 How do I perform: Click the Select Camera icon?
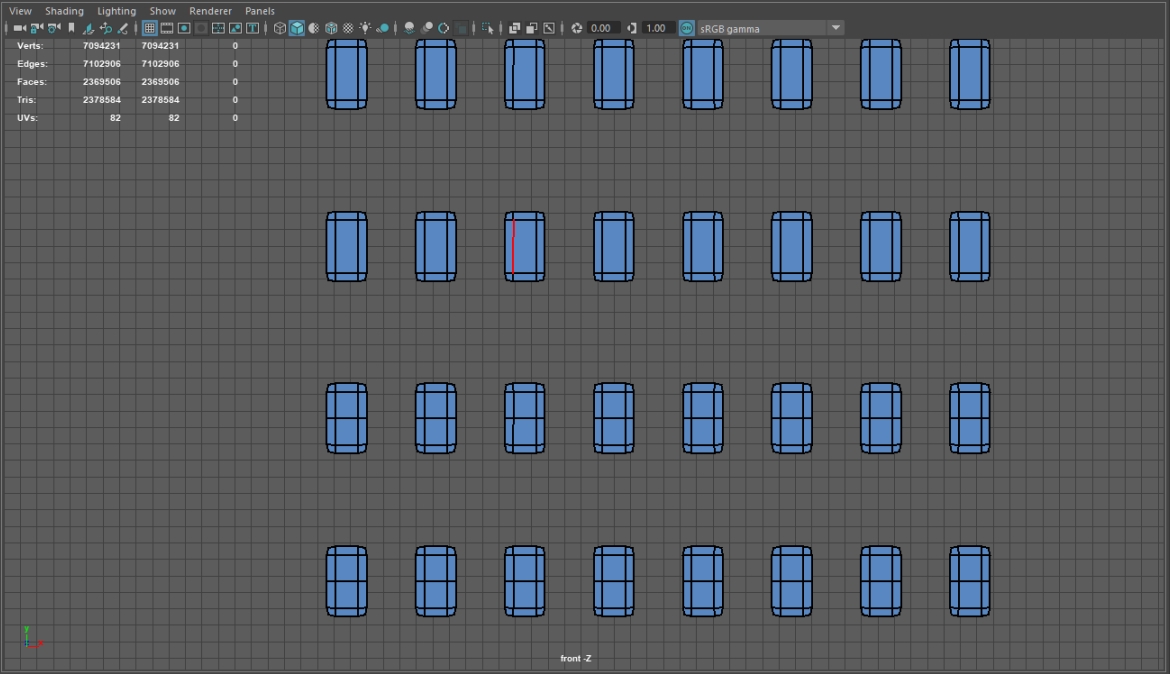point(19,28)
